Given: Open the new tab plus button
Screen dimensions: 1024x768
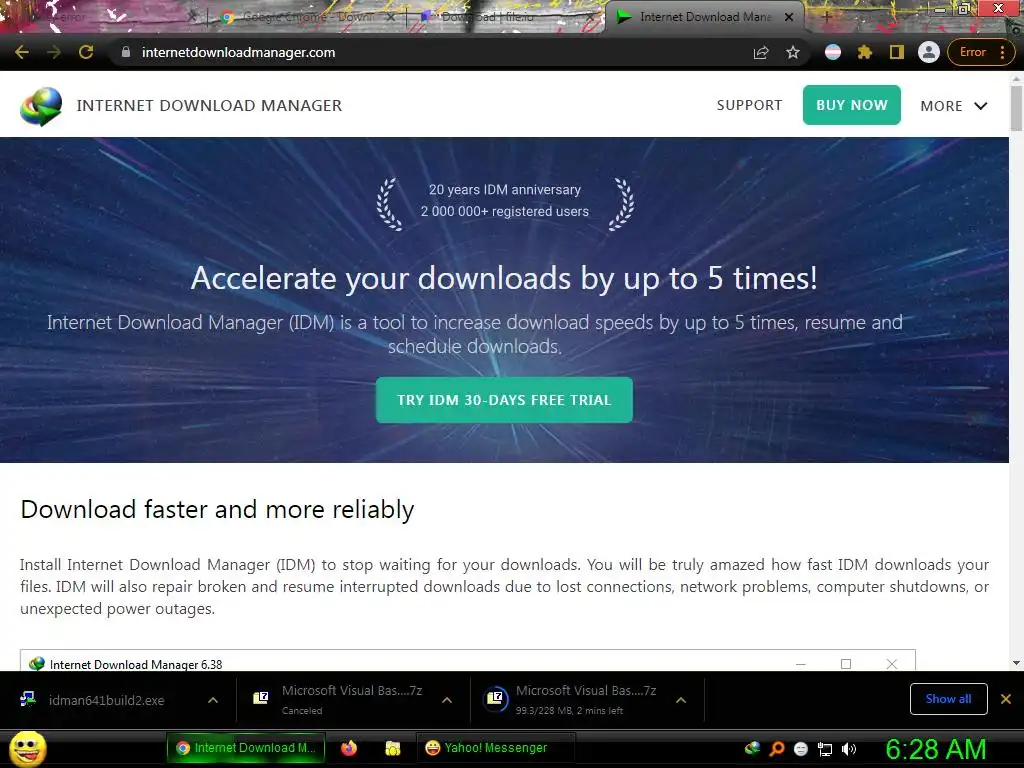Looking at the screenshot, I should coord(826,18).
